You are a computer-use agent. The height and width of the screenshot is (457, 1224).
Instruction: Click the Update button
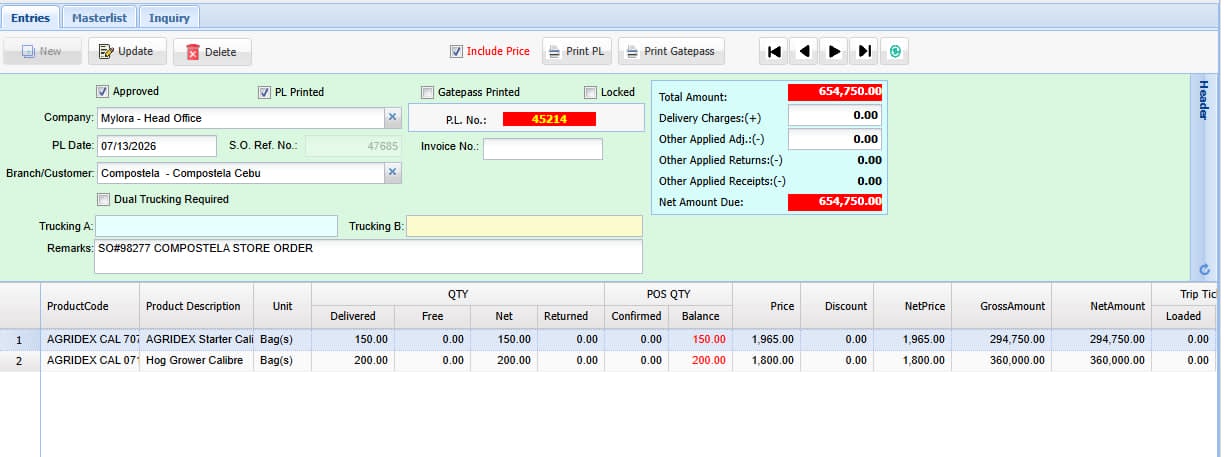(x=127, y=51)
